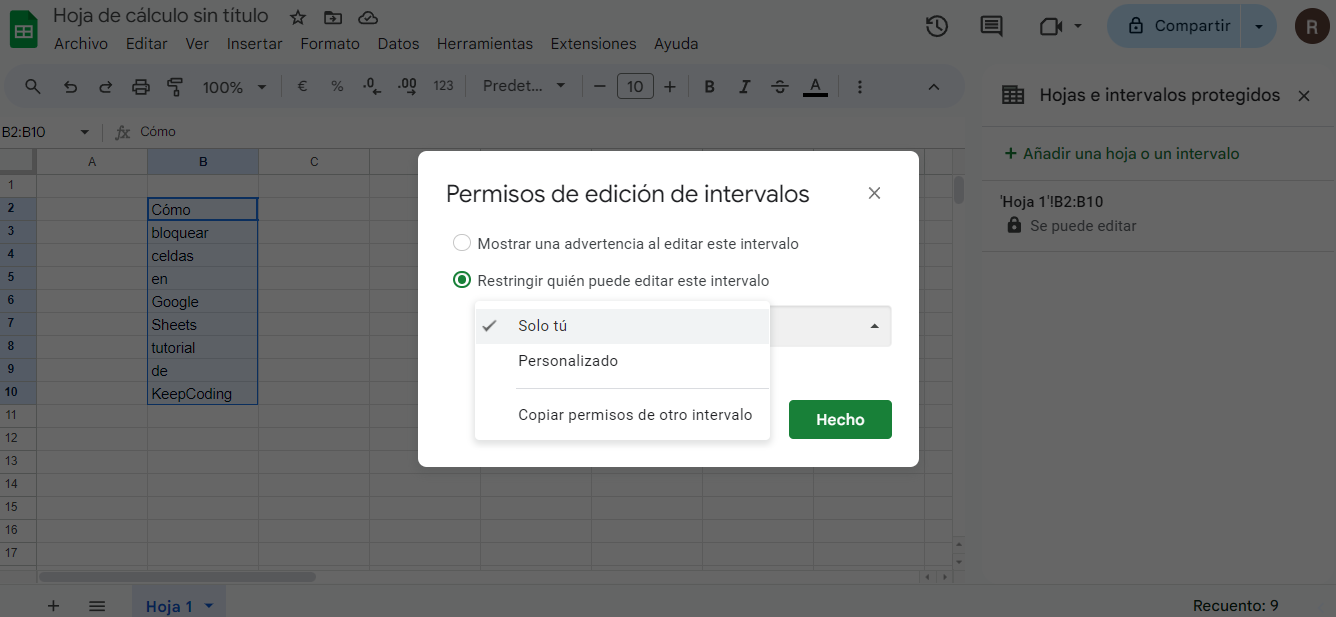The image size is (1336, 617).
Task: Click the font size field
Action: point(635,87)
